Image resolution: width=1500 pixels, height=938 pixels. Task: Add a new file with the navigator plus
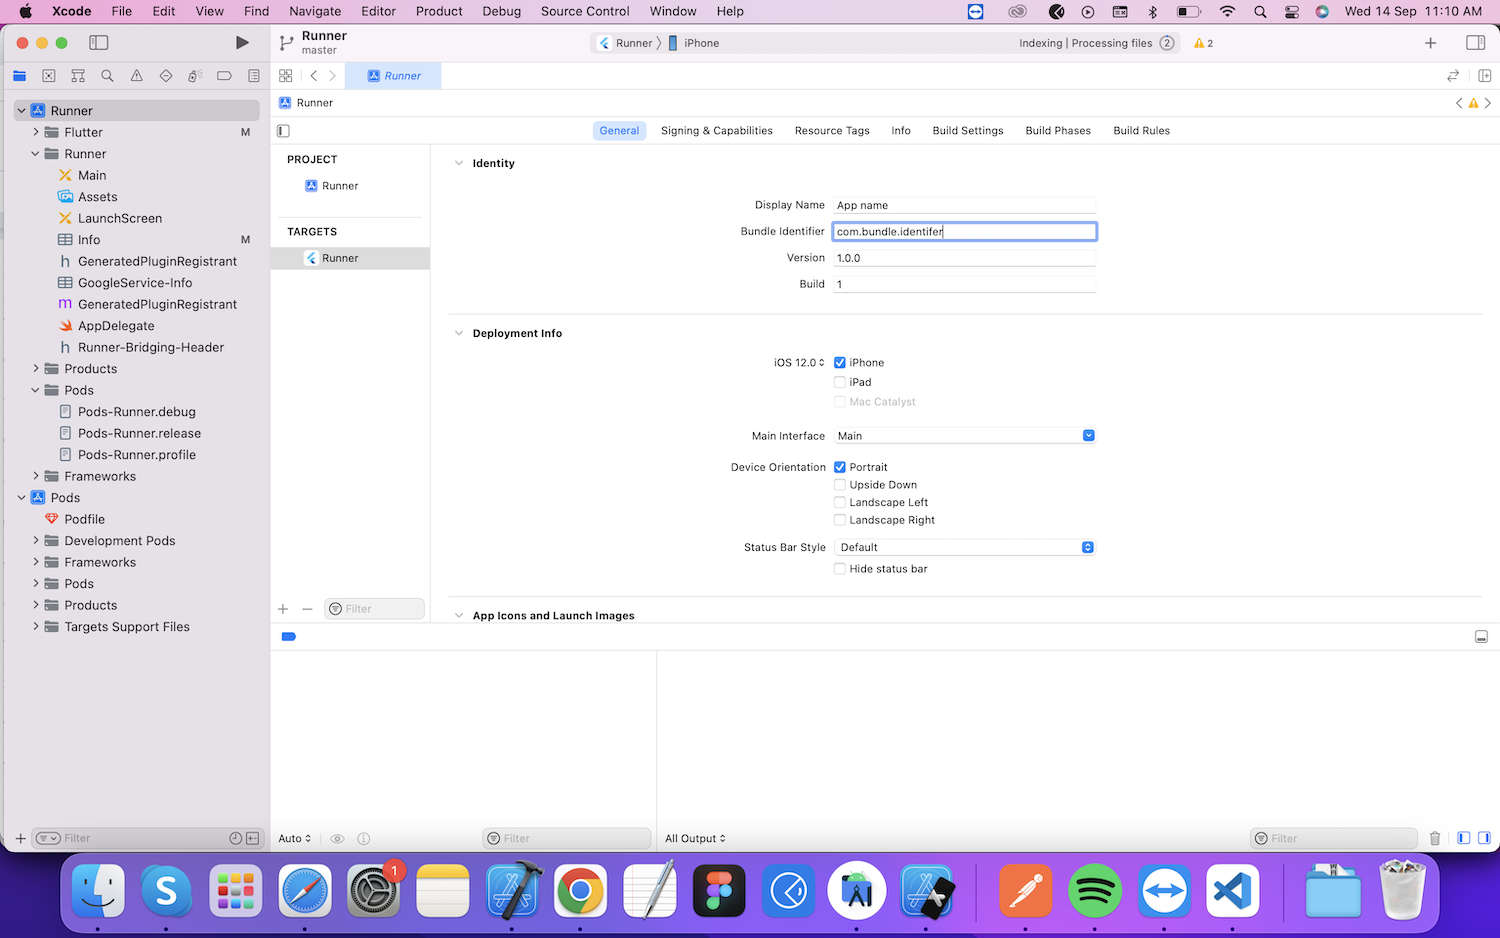(20, 838)
